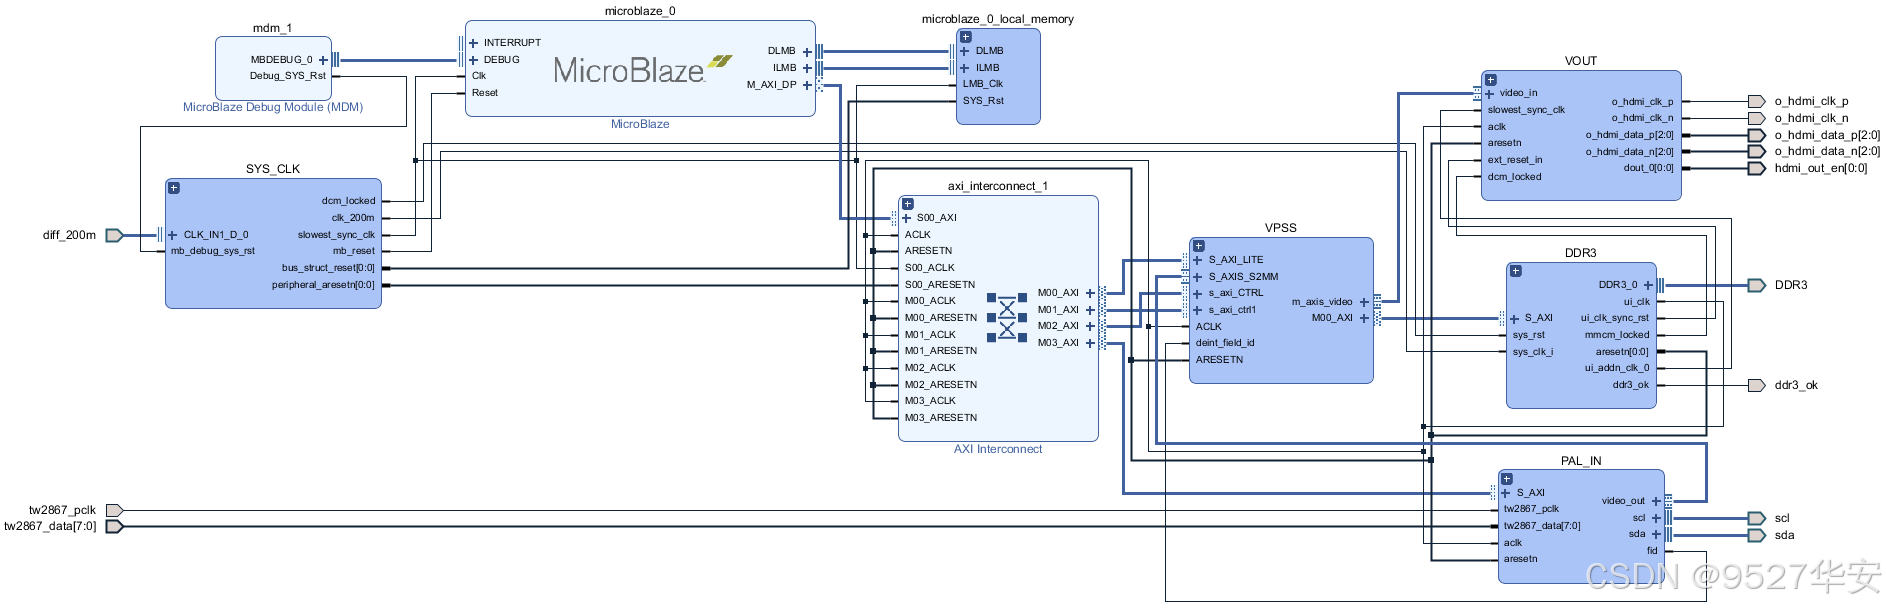
Task: Expand CLK_IN1_D_0 interface on SYS_CLK
Action: 173,235
